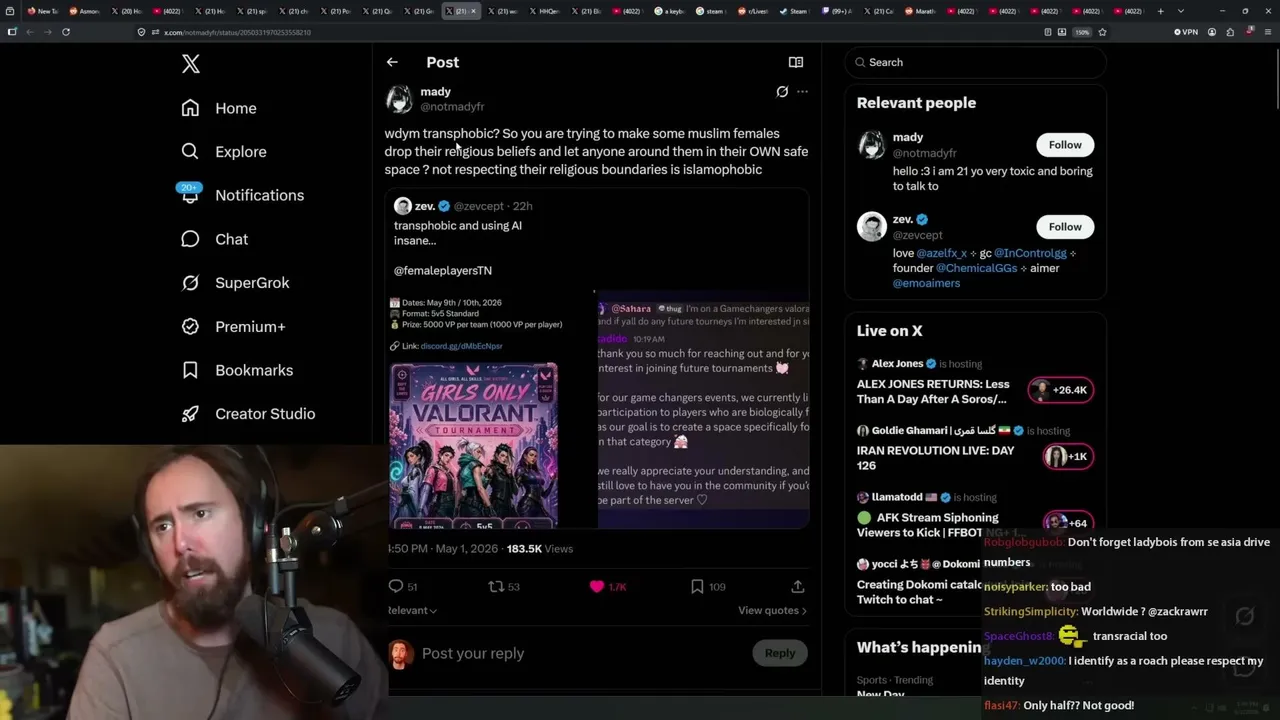Open the @InControlgg mention link
This screenshot has height=720, width=1280.
click(1030, 253)
